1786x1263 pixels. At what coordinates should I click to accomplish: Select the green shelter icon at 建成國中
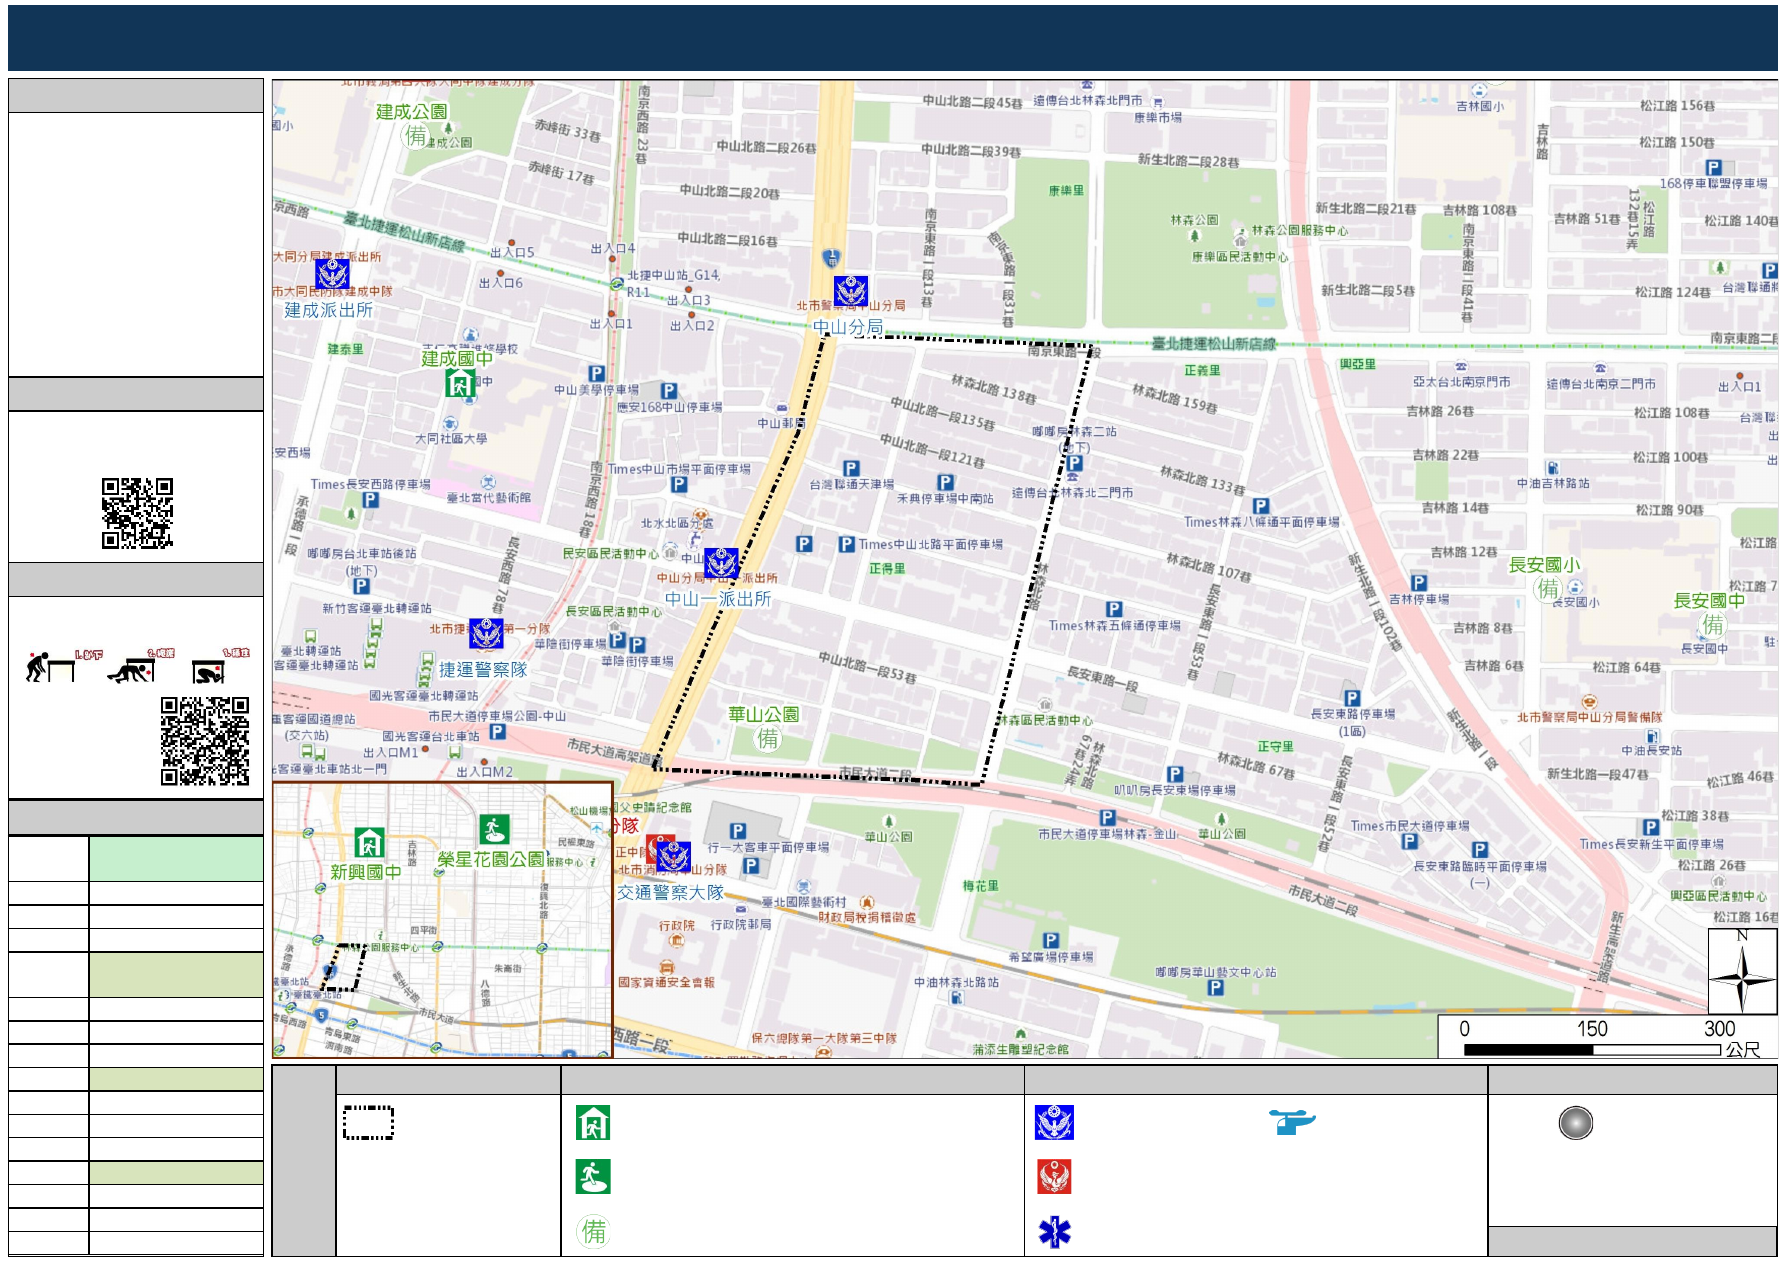(x=460, y=383)
